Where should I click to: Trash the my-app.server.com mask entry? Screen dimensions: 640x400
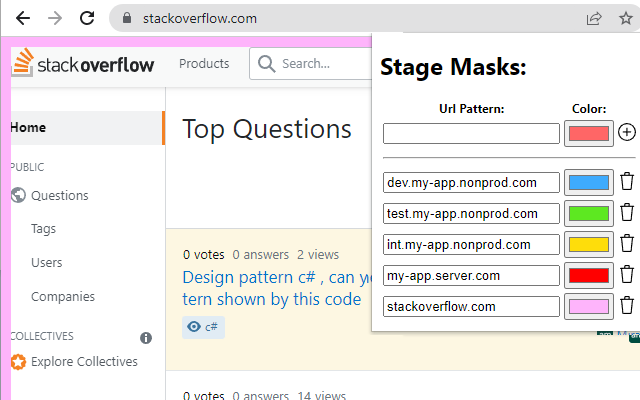627,275
